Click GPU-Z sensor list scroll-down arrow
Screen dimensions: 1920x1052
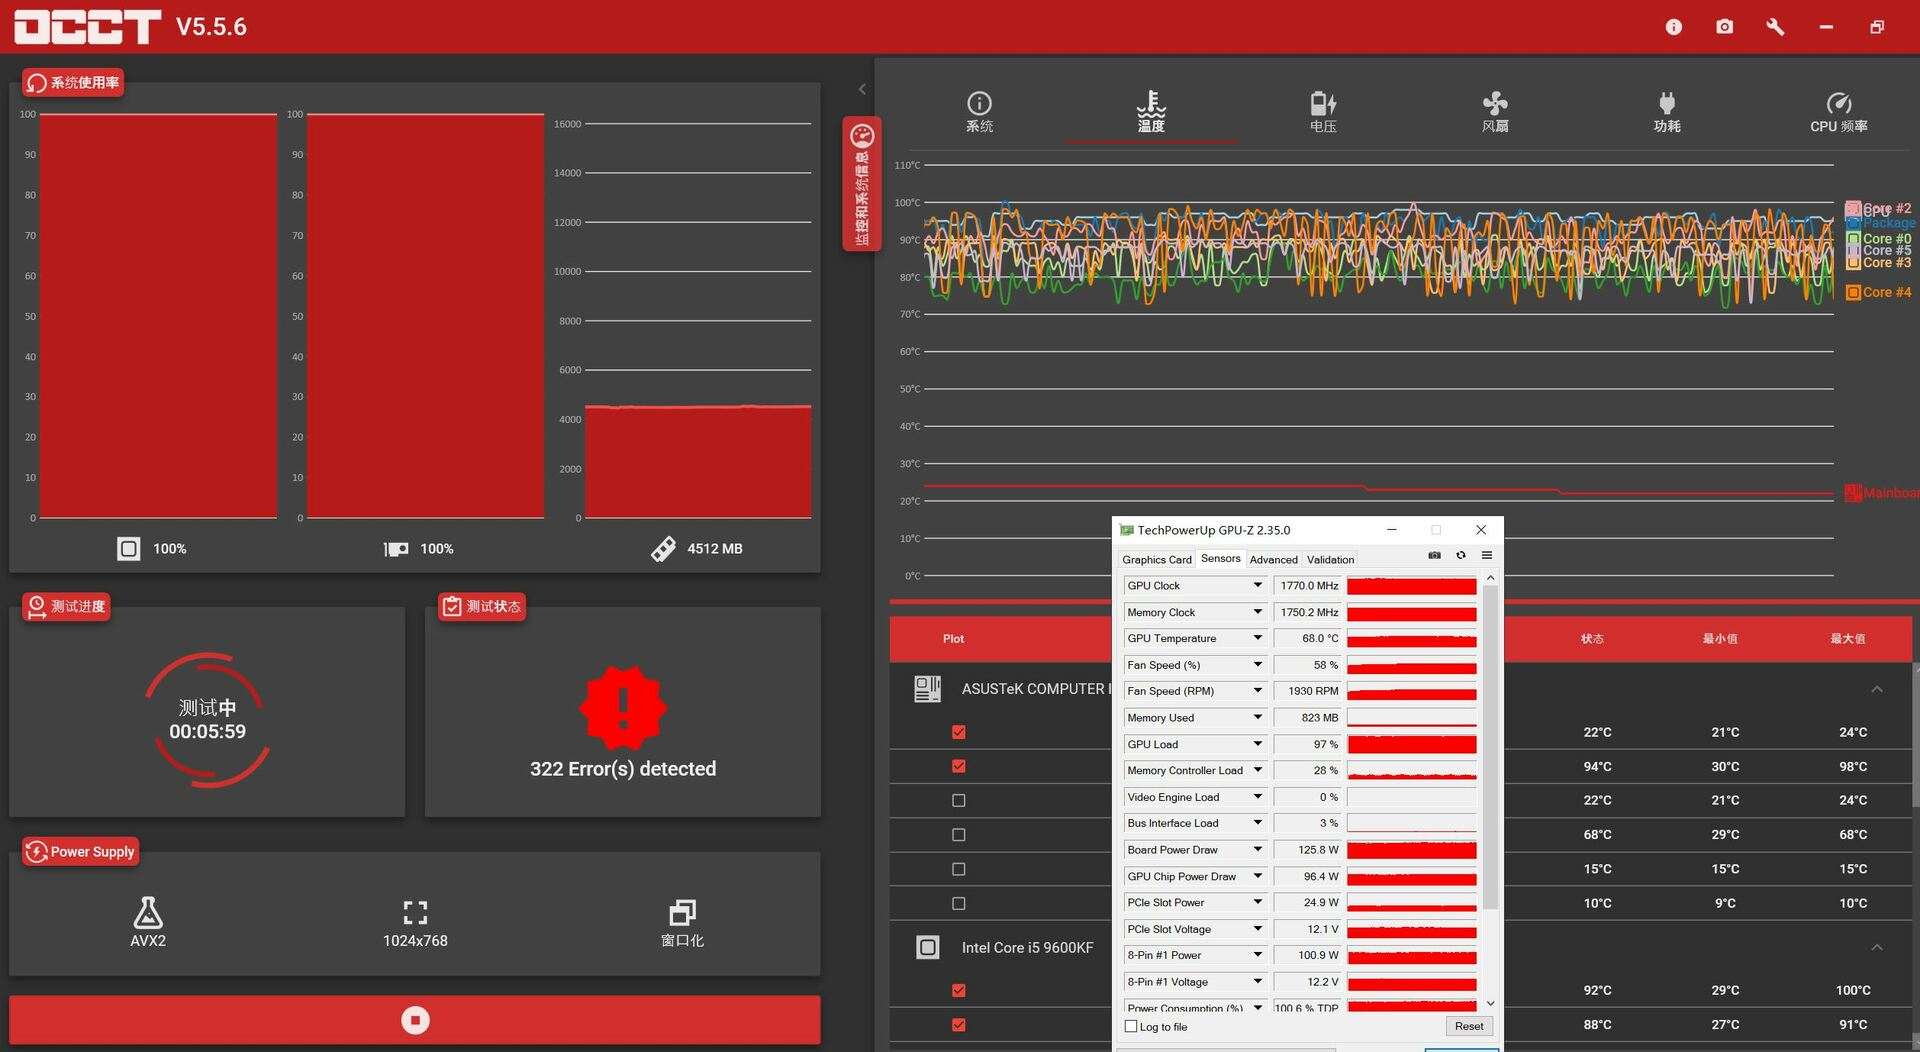(1490, 1003)
